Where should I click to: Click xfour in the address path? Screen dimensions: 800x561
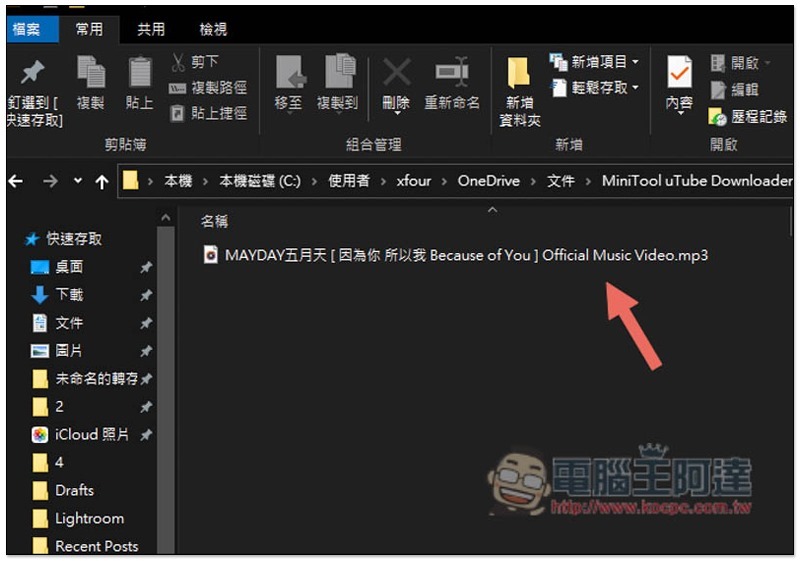414,181
